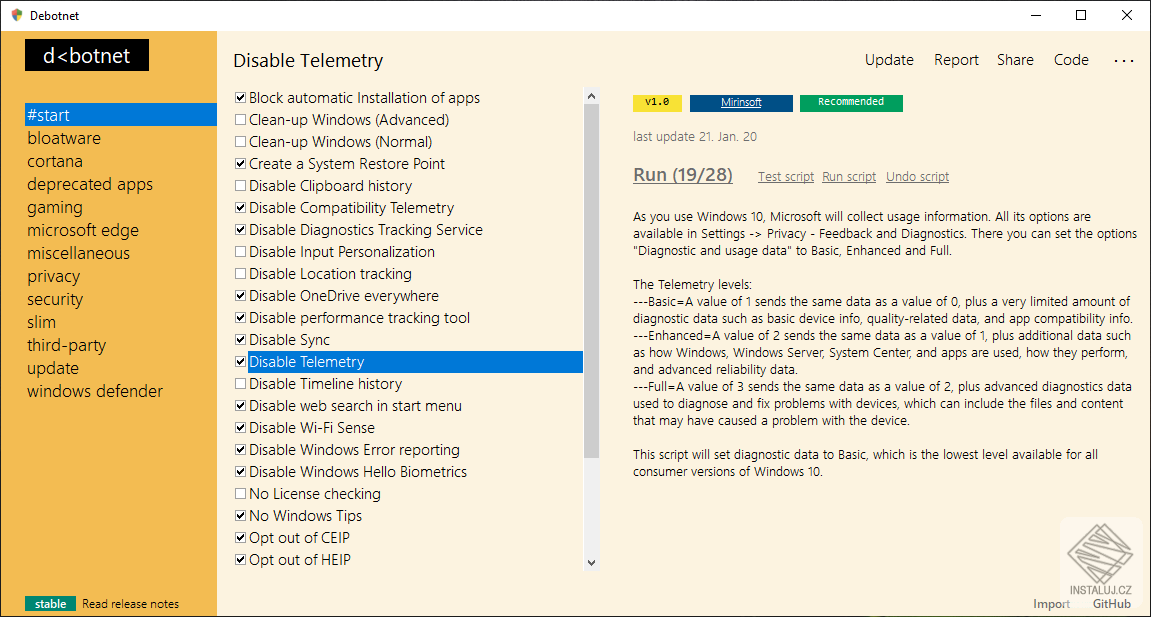1151x617 pixels.
Task: Toggle the No License checking checkbox
Action: 241,494
